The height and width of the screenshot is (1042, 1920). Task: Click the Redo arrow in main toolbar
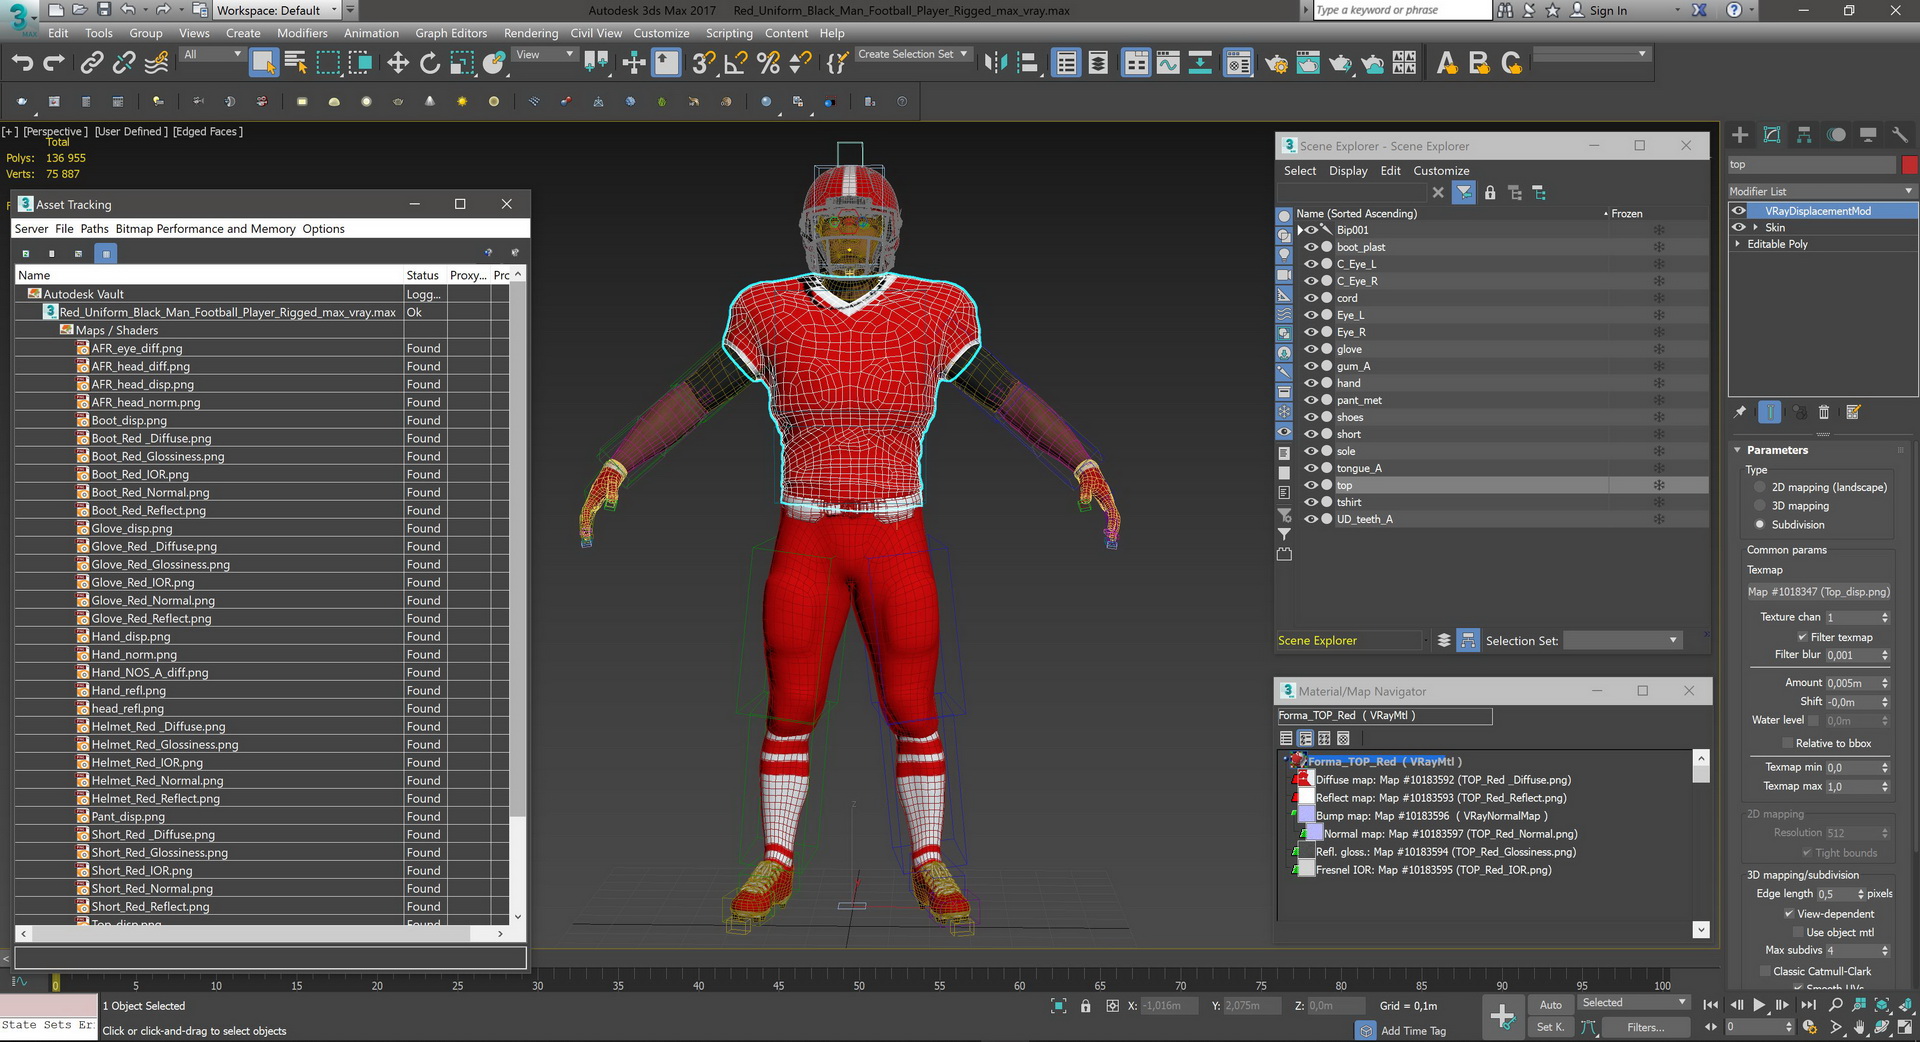tap(54, 63)
